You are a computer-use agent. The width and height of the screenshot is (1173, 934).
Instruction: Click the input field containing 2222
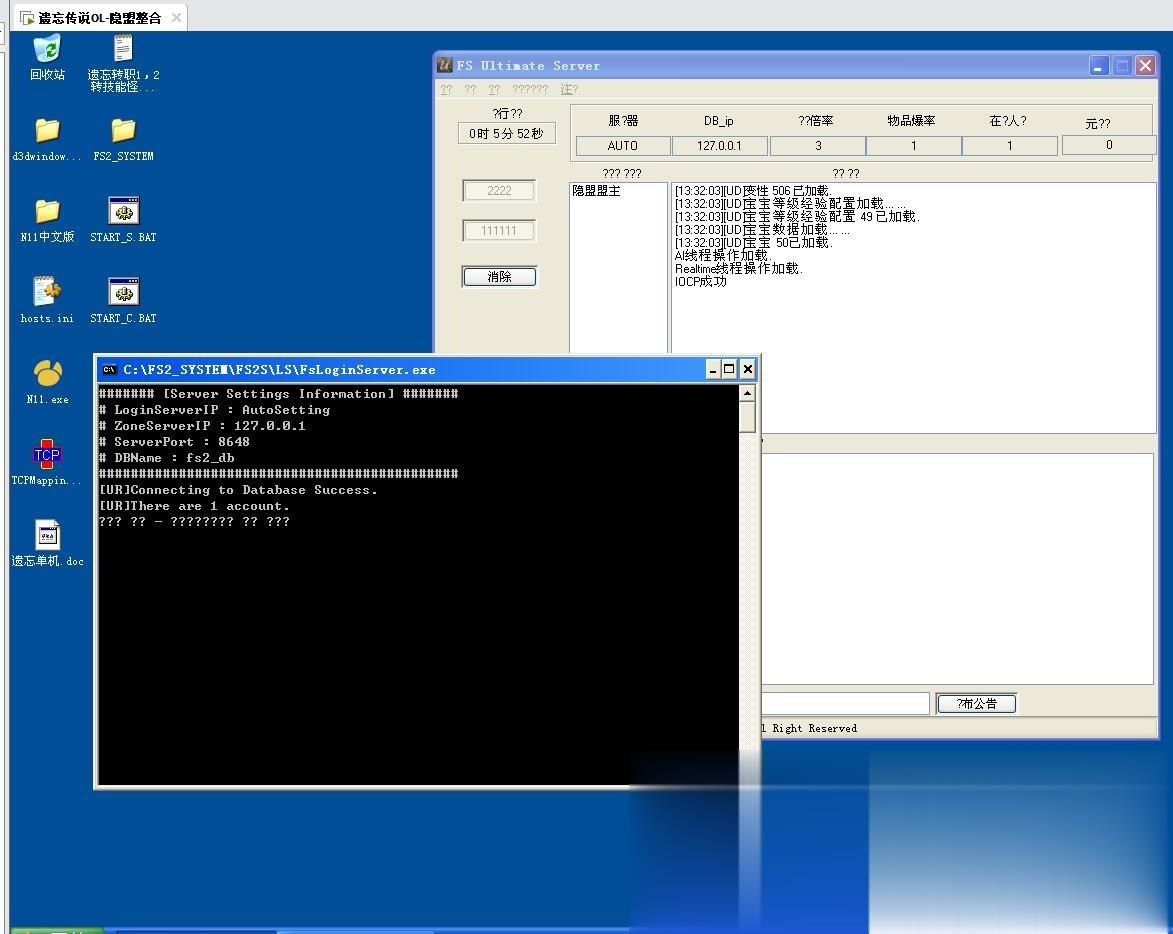(x=499, y=191)
